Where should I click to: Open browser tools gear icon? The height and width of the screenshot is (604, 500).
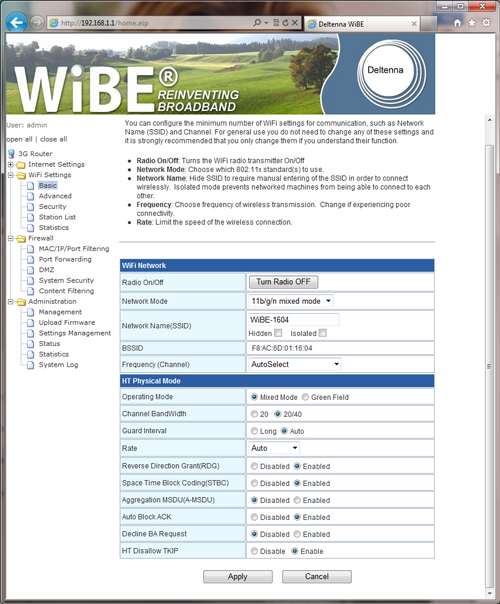pyautogui.click(x=487, y=23)
